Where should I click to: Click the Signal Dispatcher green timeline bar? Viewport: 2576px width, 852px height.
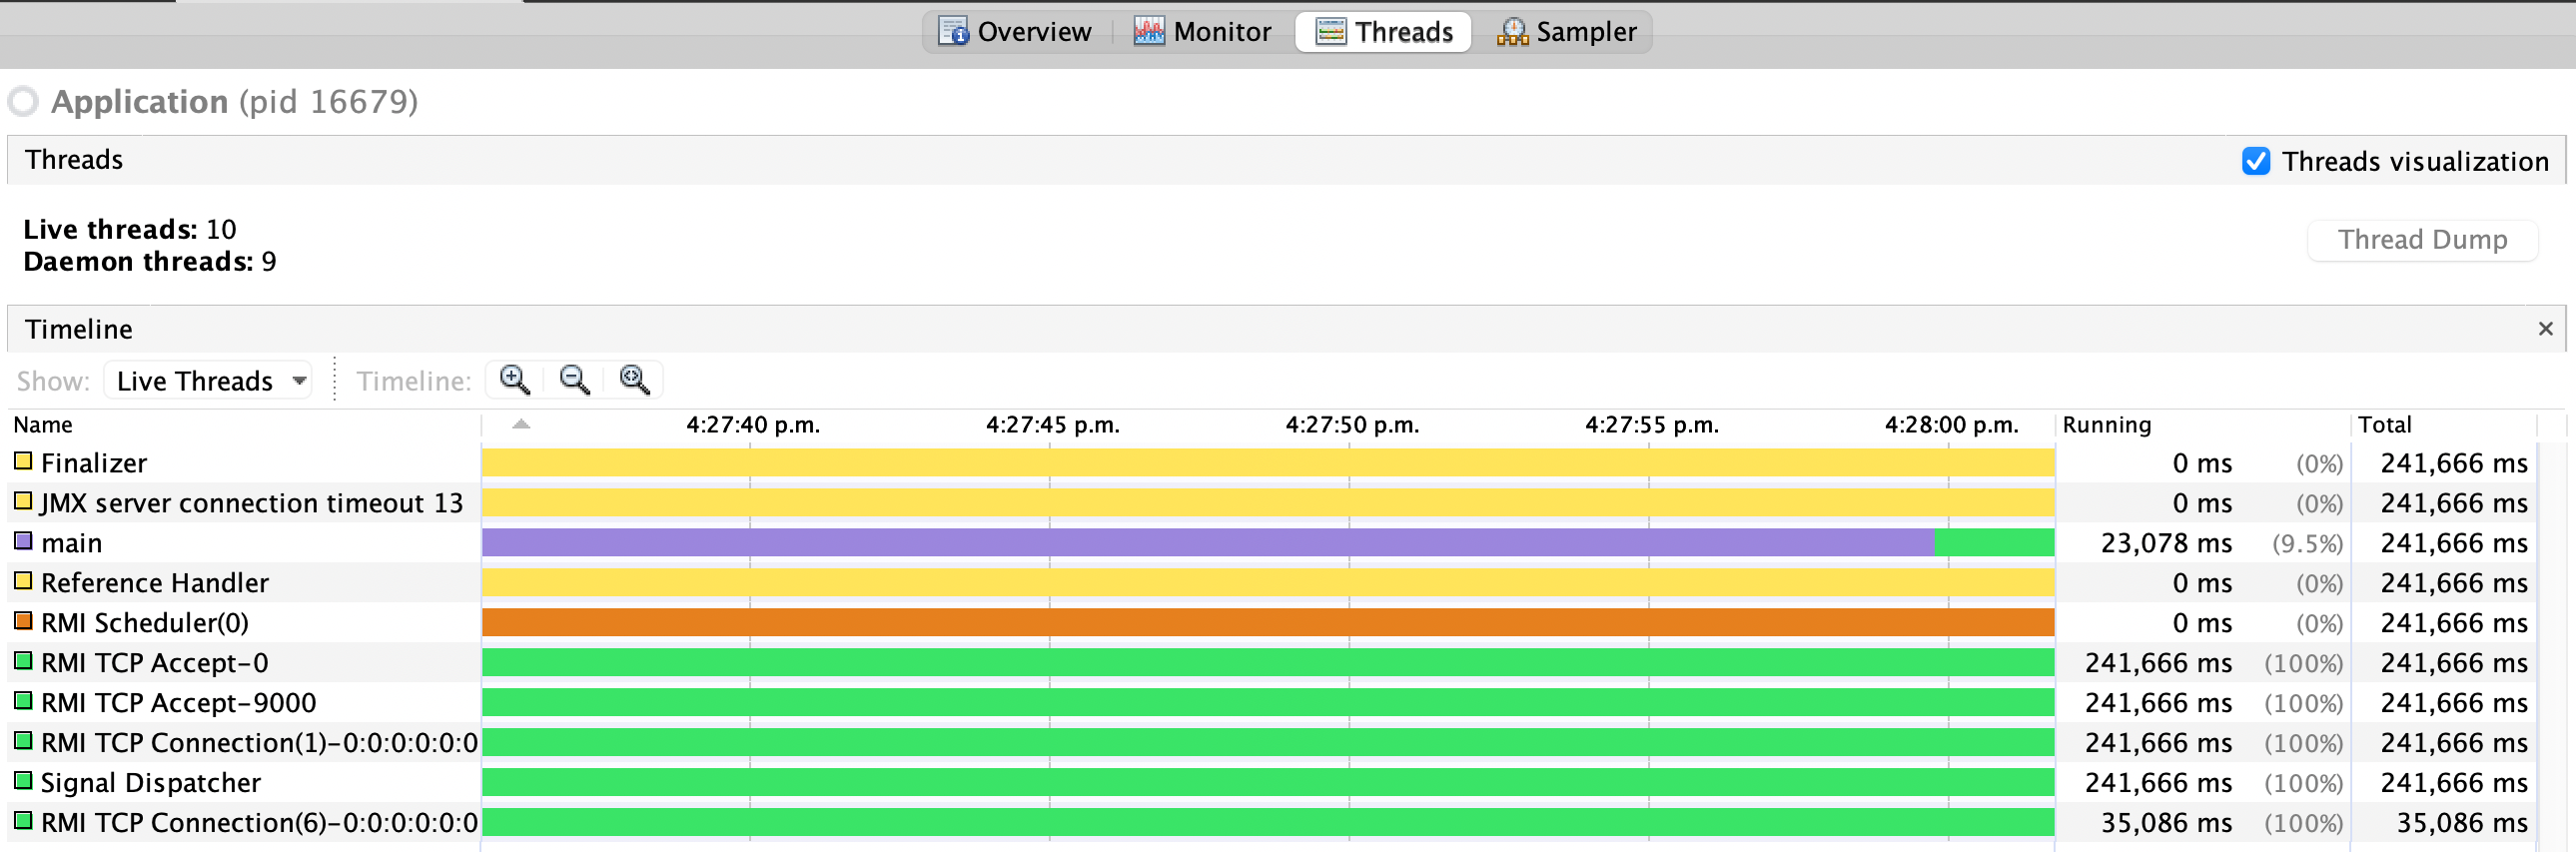point(1268,782)
